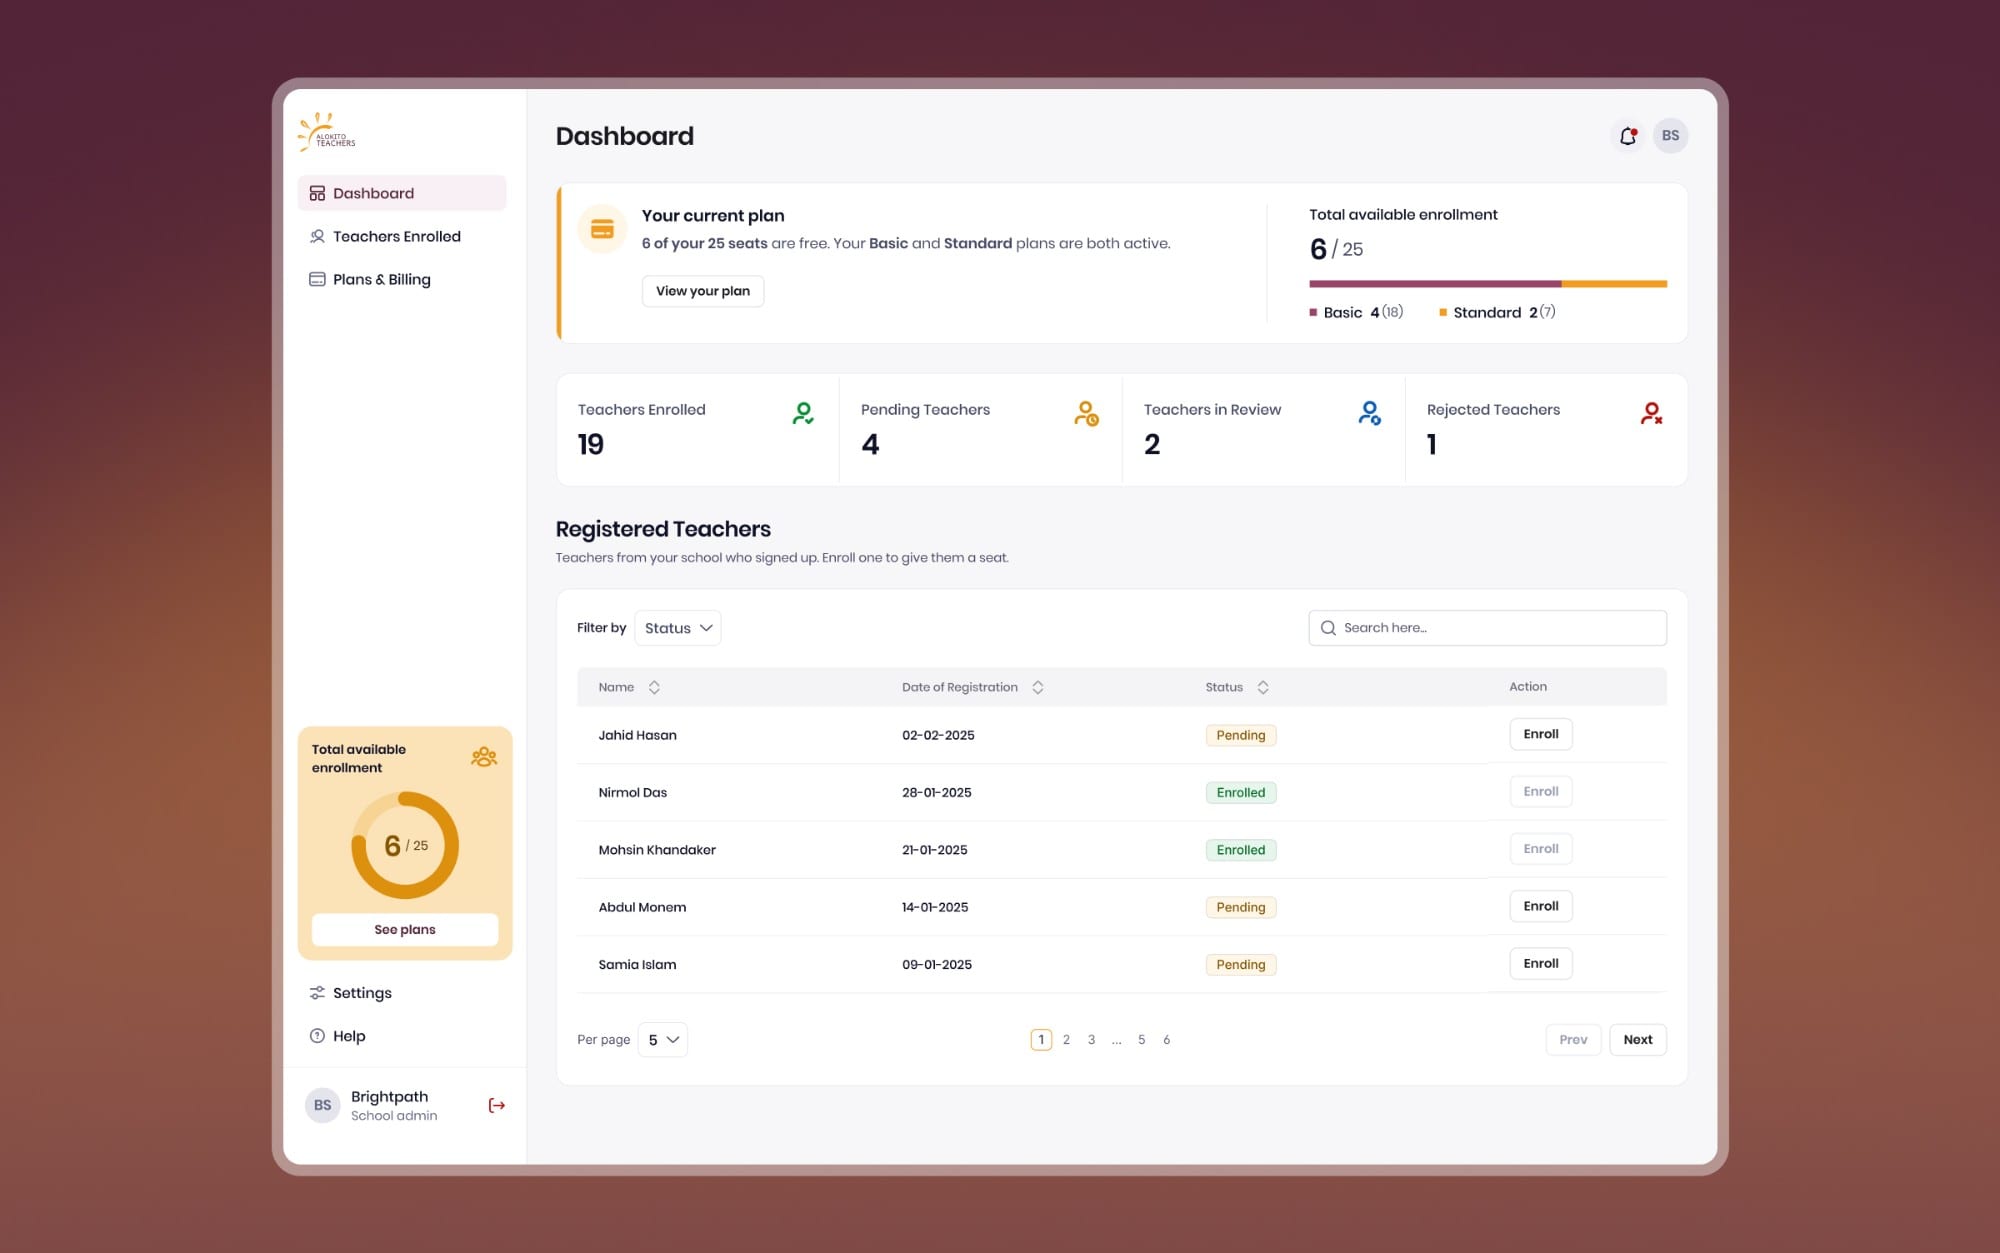Click the 6/25 donut chart
Image resolution: width=2000 pixels, height=1253 pixels.
405,846
